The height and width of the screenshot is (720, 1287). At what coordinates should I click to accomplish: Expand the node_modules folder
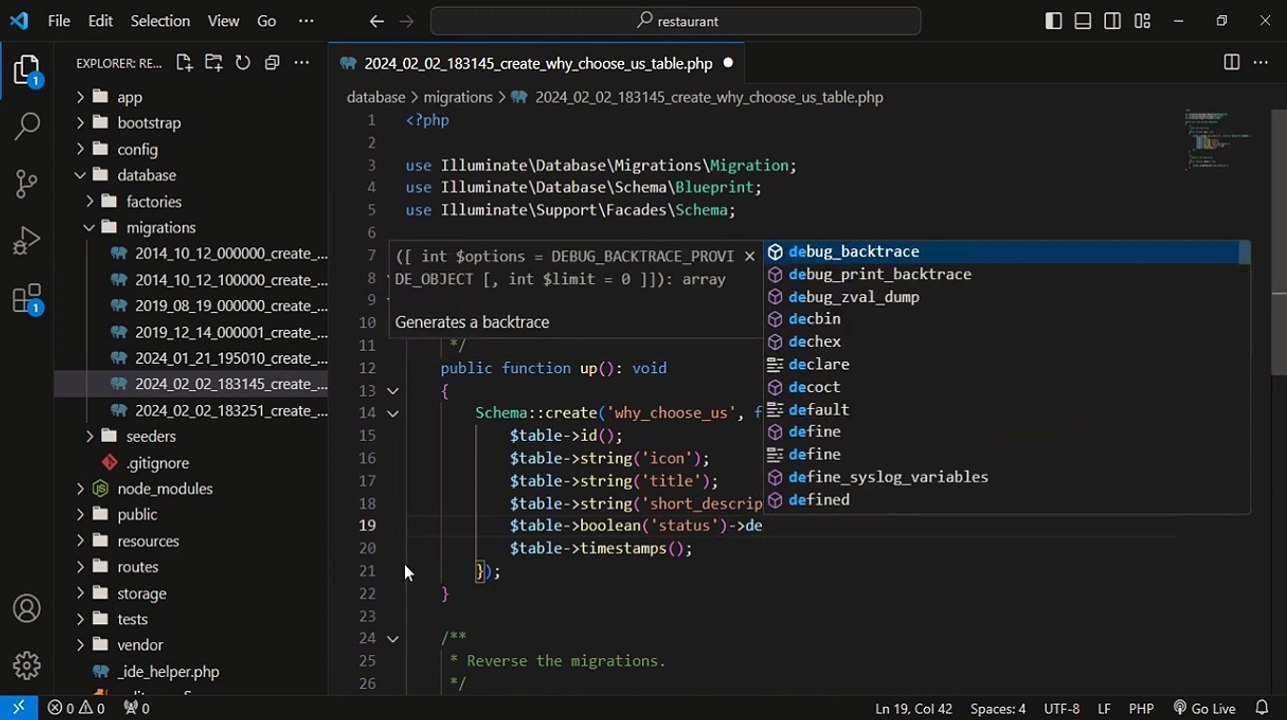[80, 488]
